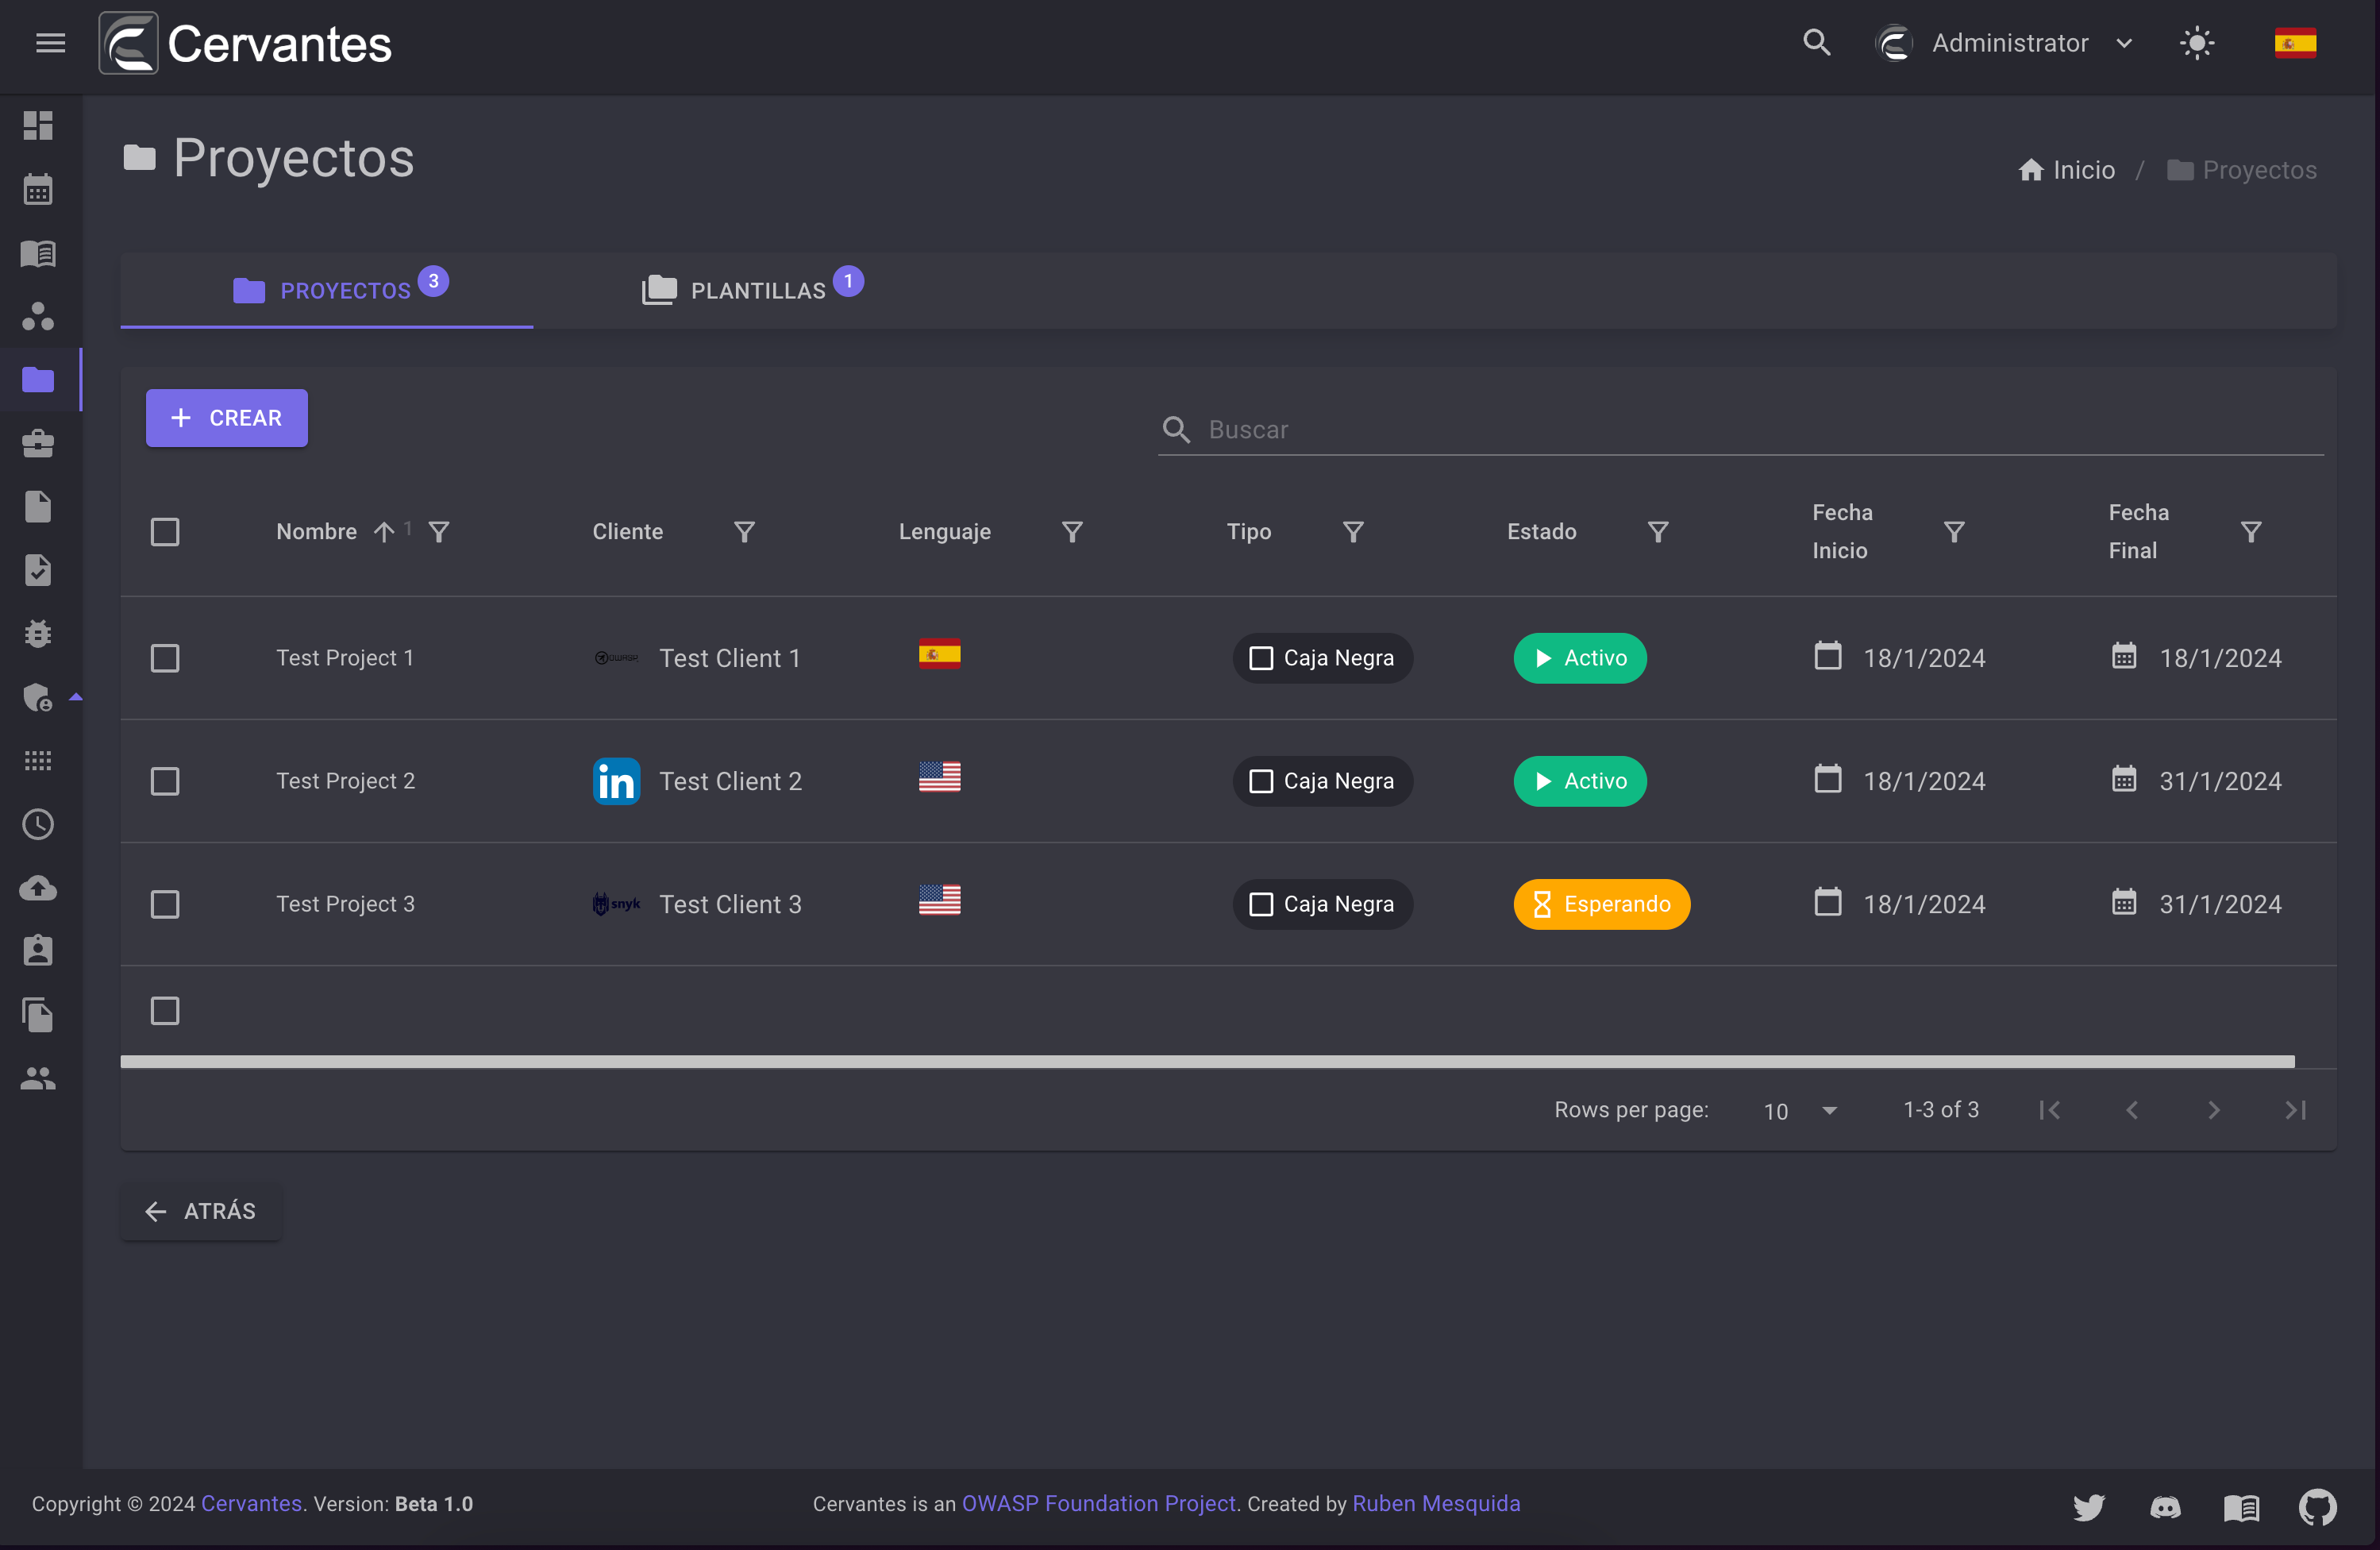Image resolution: width=2380 pixels, height=1550 pixels.
Task: Open OWASP Foundation Project link
Action: coord(1098,1504)
